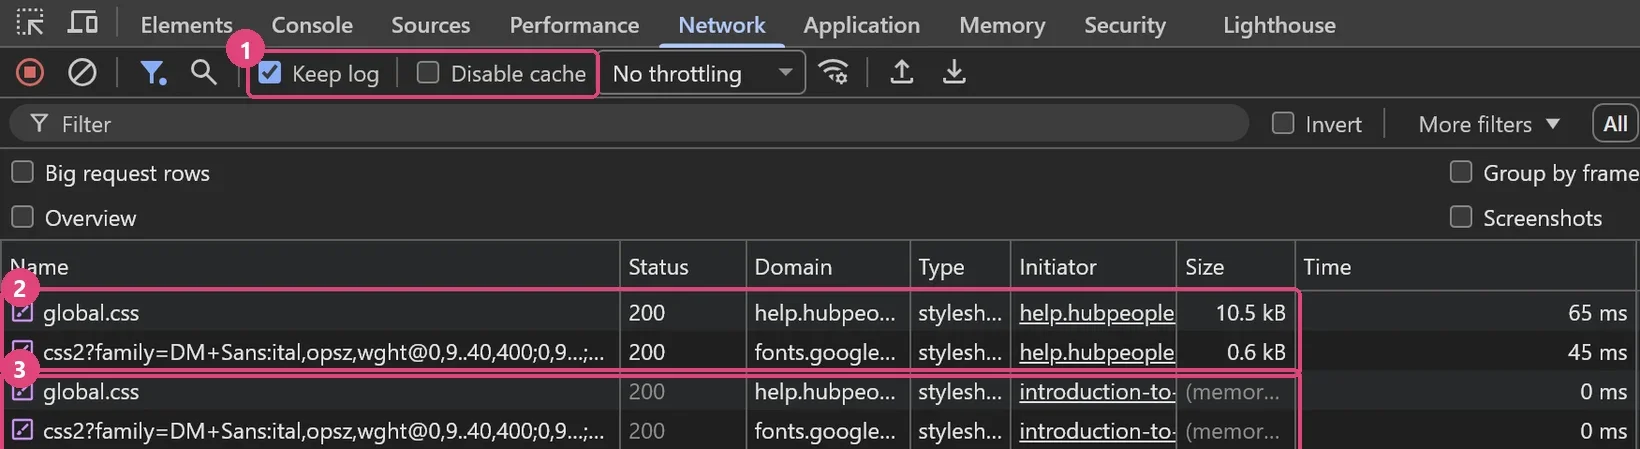Enable the Overview checkbox

click(x=22, y=217)
